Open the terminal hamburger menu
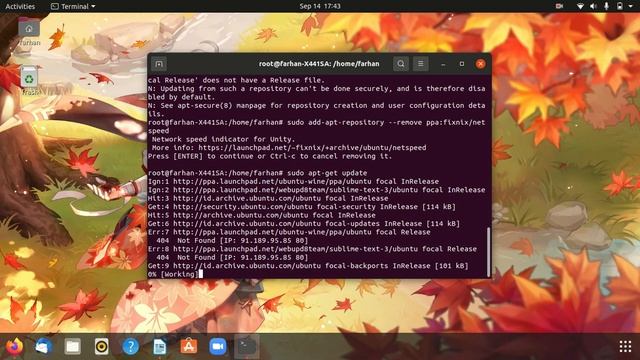Screen dimensions: 640x360 point(420,64)
